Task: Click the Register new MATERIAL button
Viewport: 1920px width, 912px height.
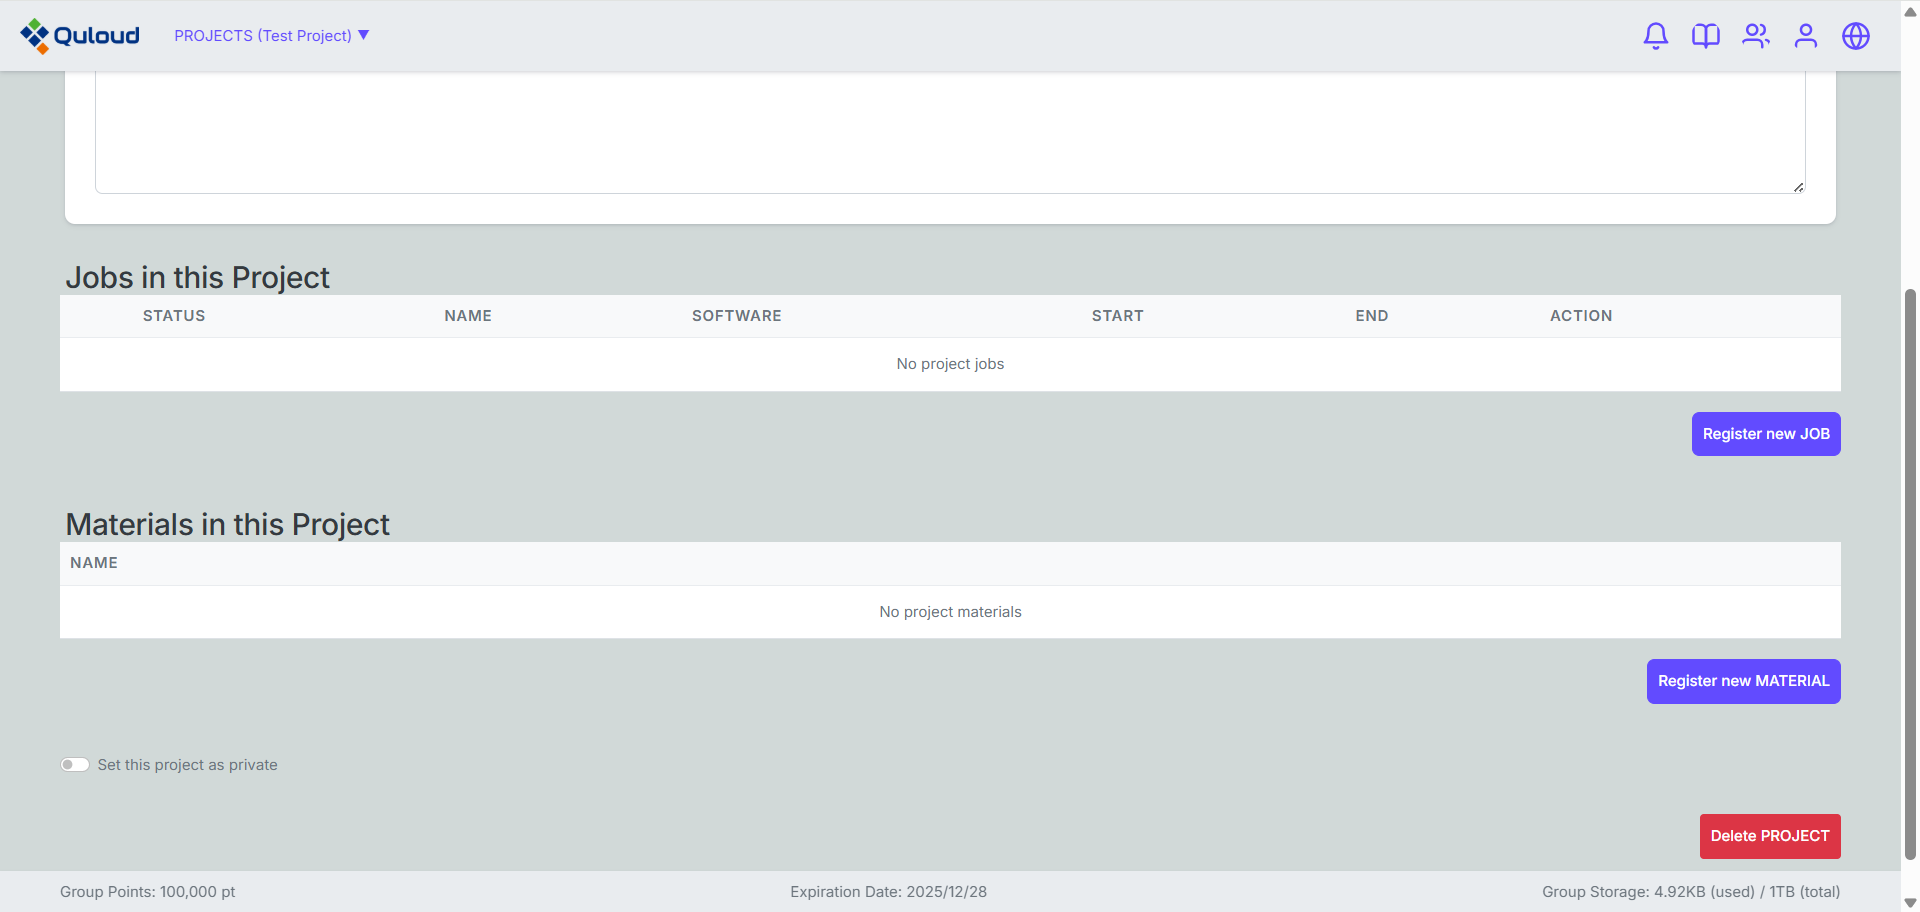Action: (x=1743, y=681)
